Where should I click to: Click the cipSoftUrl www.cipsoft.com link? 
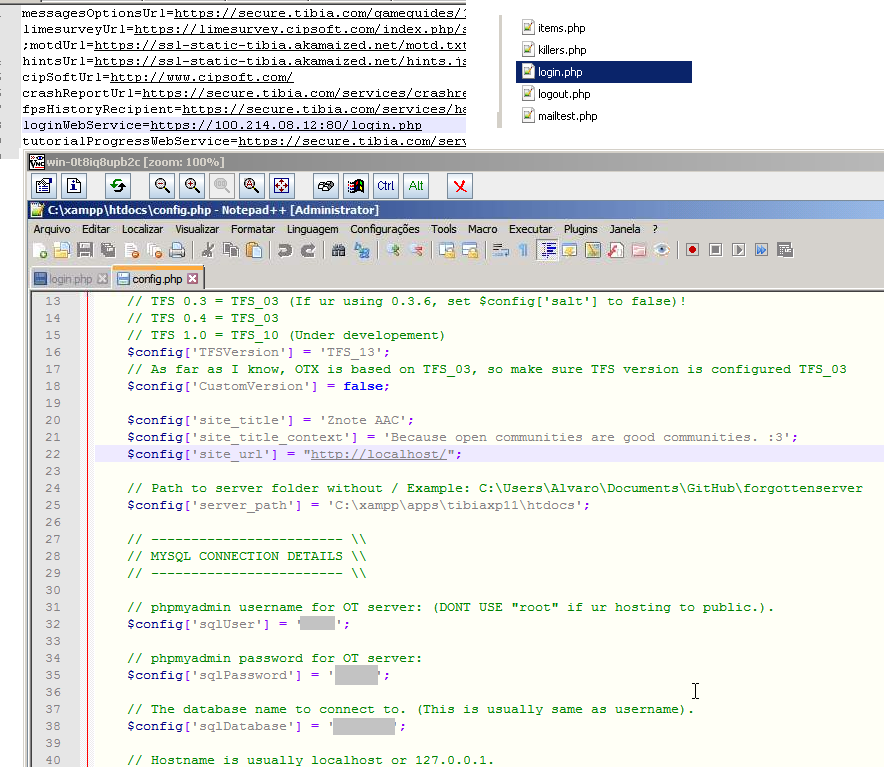tap(202, 77)
